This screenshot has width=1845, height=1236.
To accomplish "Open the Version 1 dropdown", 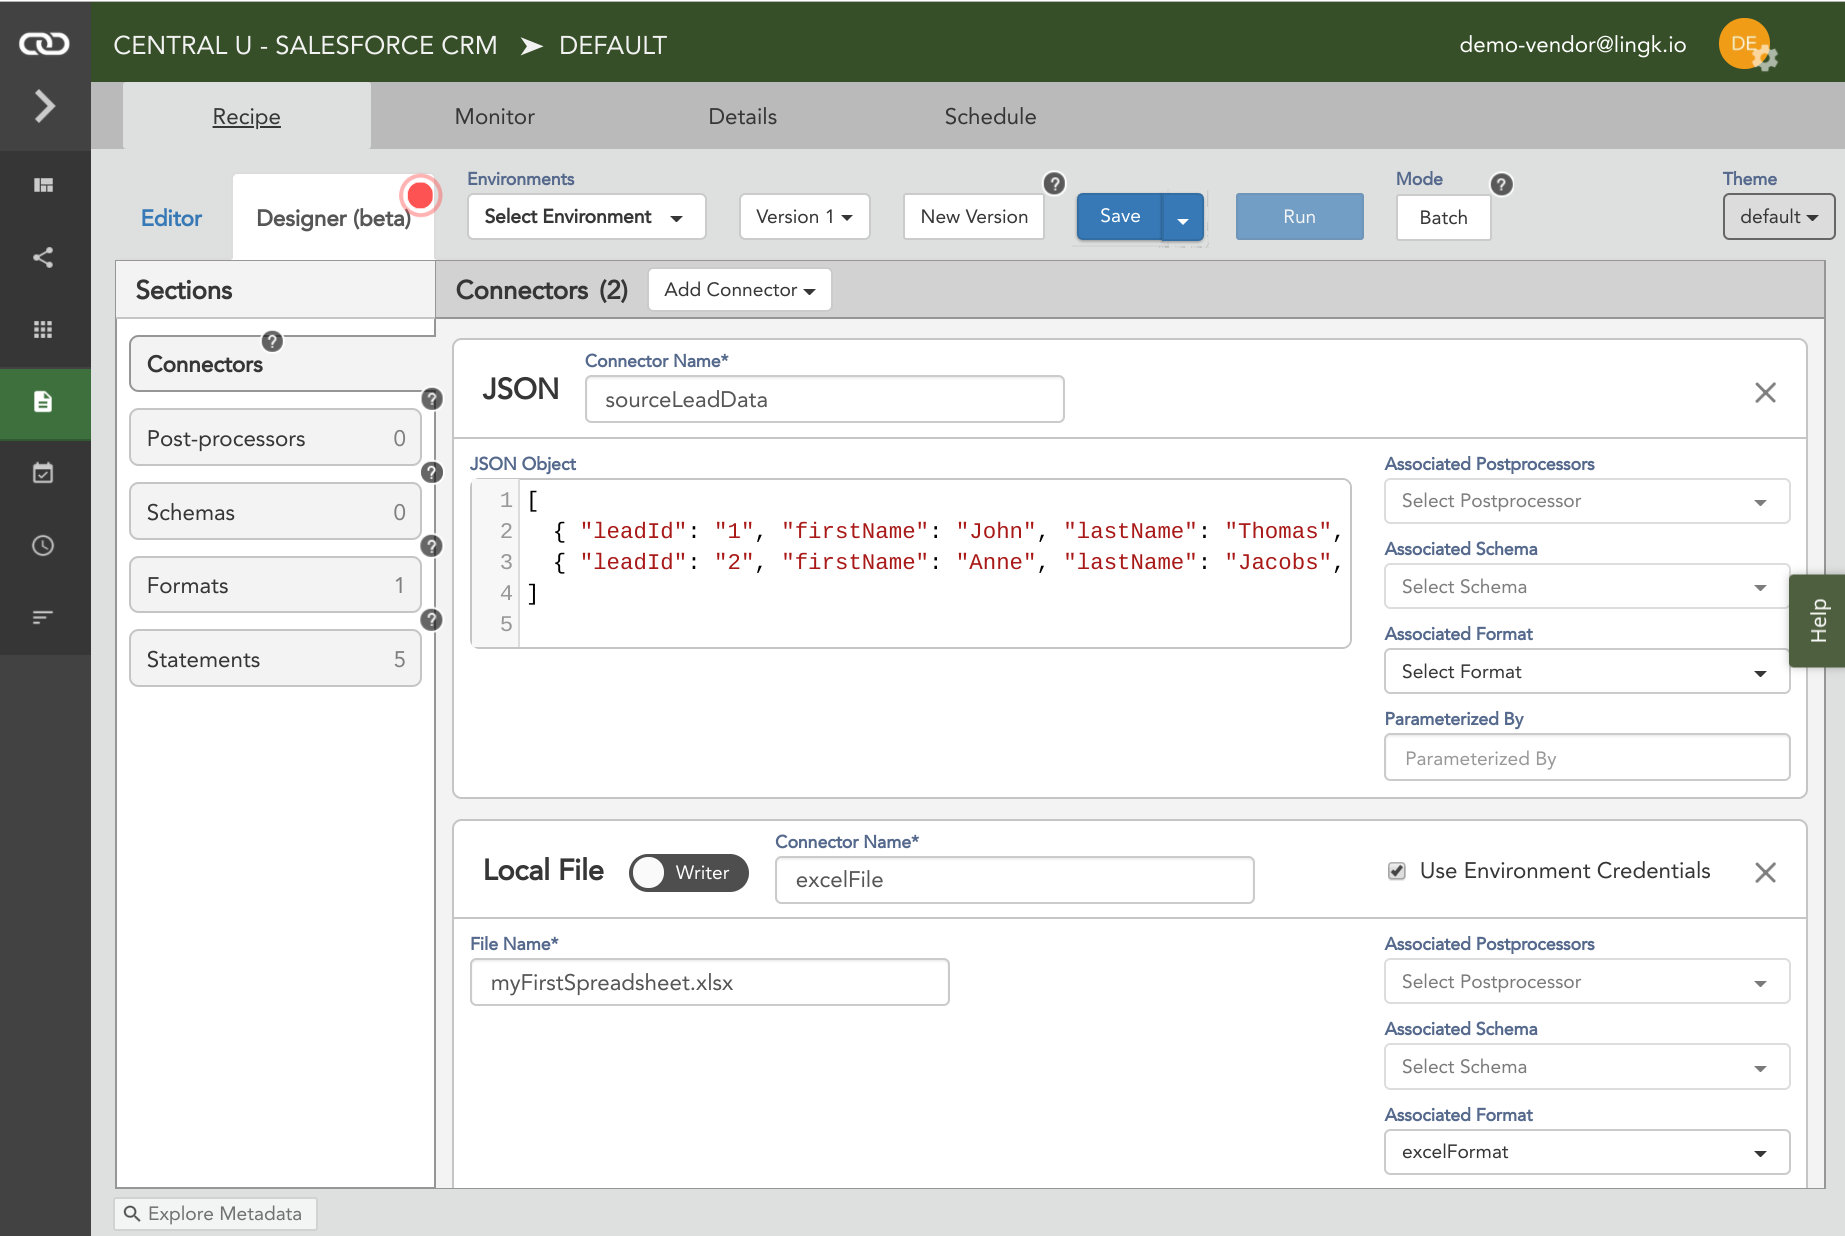I will (804, 217).
